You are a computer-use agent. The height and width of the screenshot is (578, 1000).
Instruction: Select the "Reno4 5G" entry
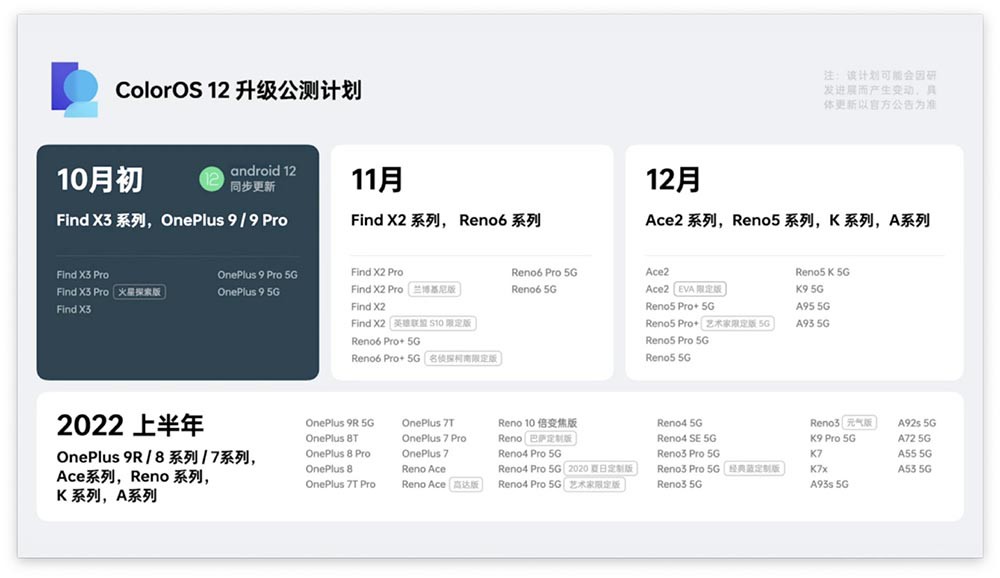tap(679, 423)
